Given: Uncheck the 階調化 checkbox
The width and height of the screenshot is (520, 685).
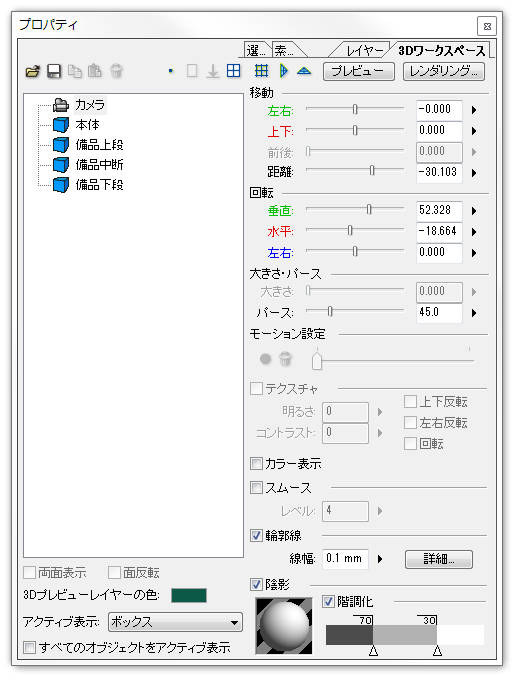Looking at the screenshot, I should (x=328, y=602).
